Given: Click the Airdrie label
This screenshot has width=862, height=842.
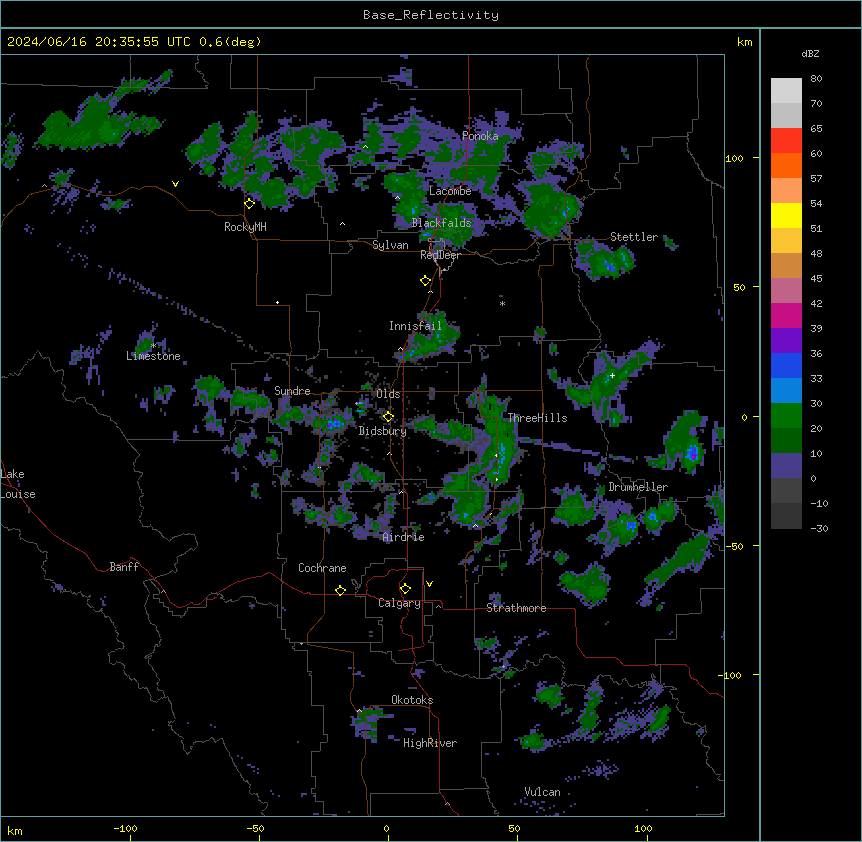Looking at the screenshot, I should tap(404, 537).
